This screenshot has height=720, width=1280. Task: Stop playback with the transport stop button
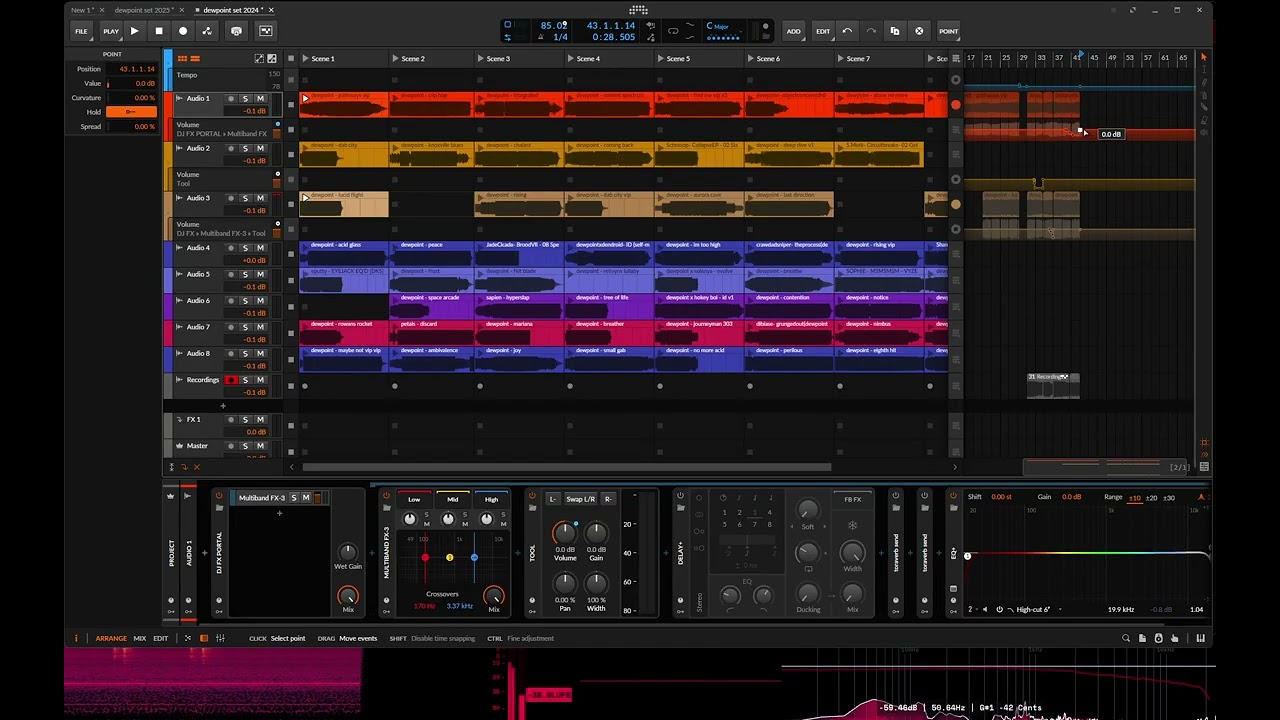[x=158, y=31]
